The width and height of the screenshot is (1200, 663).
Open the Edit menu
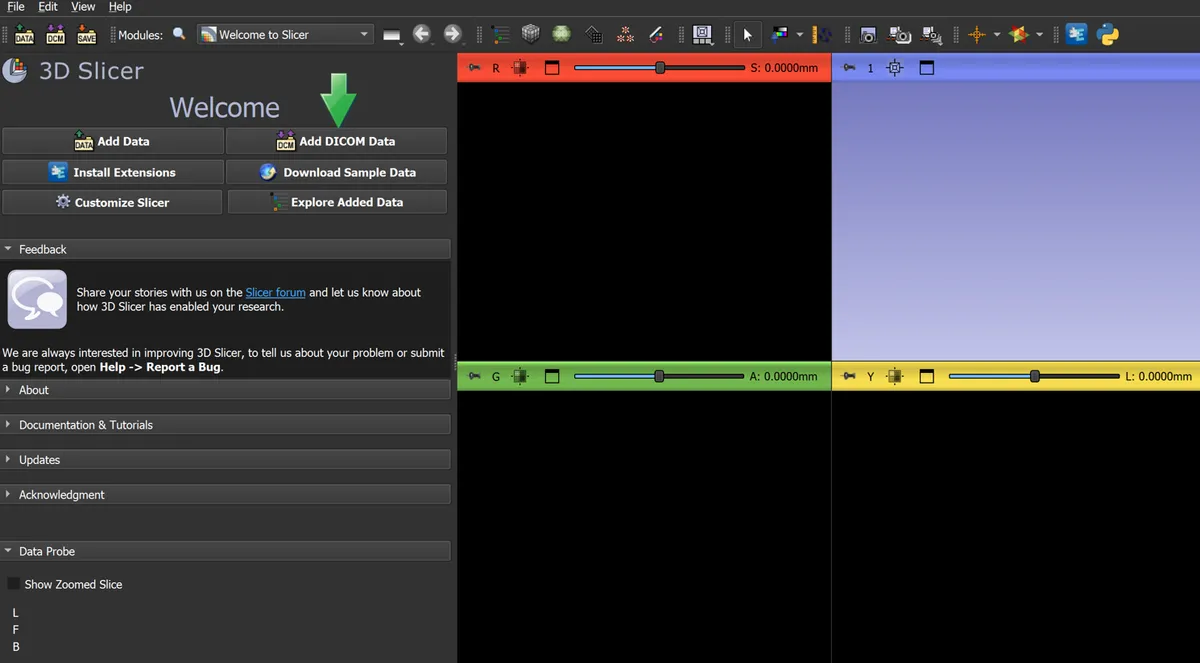(48, 7)
